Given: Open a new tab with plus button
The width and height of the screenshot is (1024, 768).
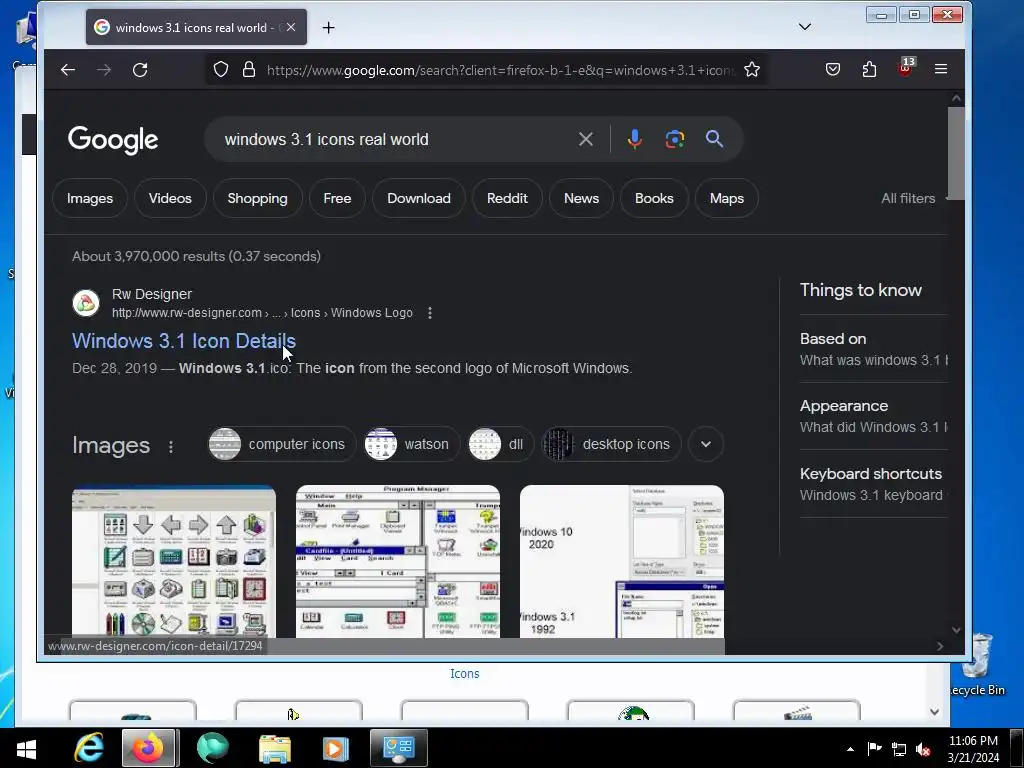Looking at the screenshot, I should tap(328, 27).
